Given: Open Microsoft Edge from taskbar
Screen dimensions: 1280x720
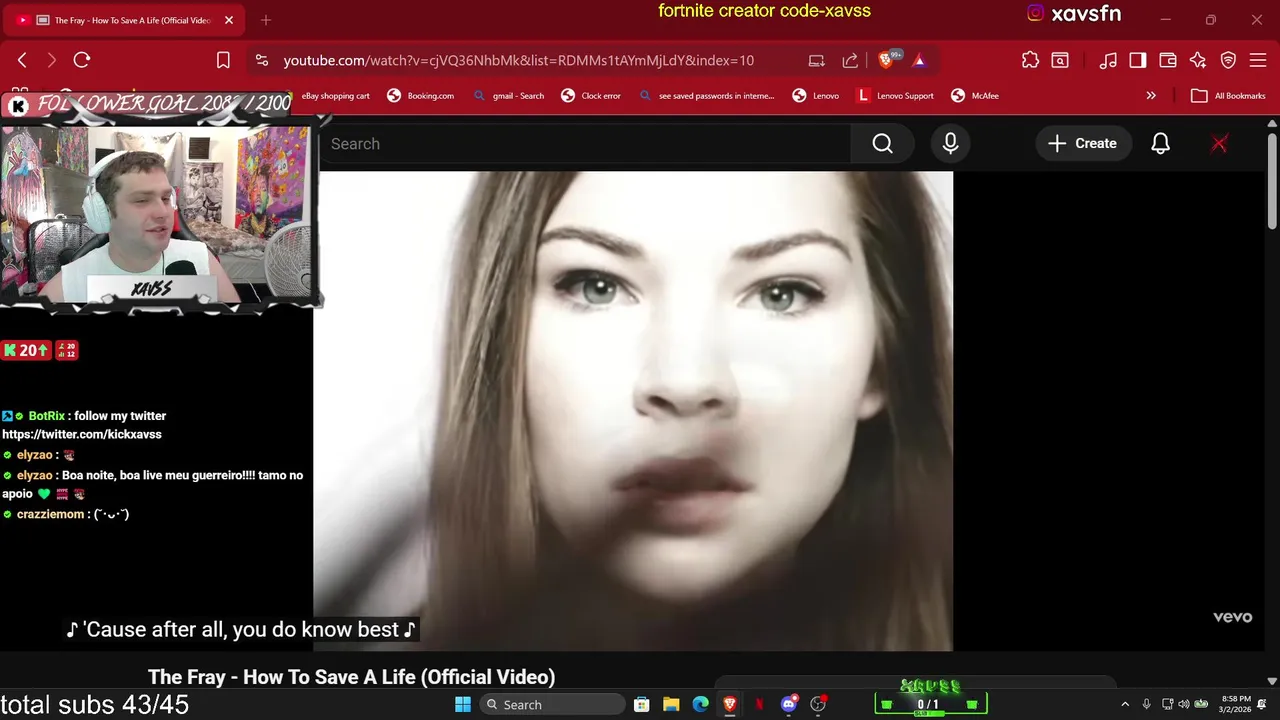Looking at the screenshot, I should pos(701,705).
